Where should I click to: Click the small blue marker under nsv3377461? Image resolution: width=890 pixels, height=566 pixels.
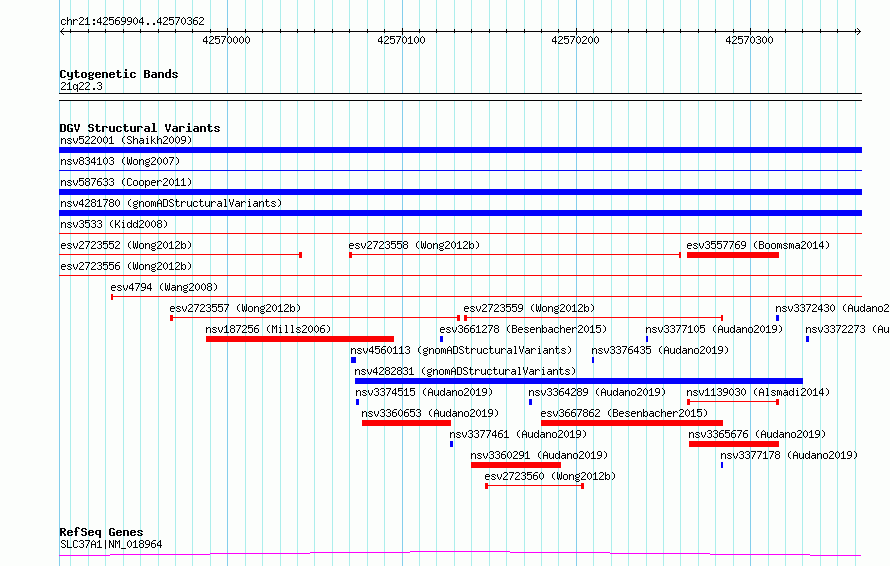(x=451, y=444)
